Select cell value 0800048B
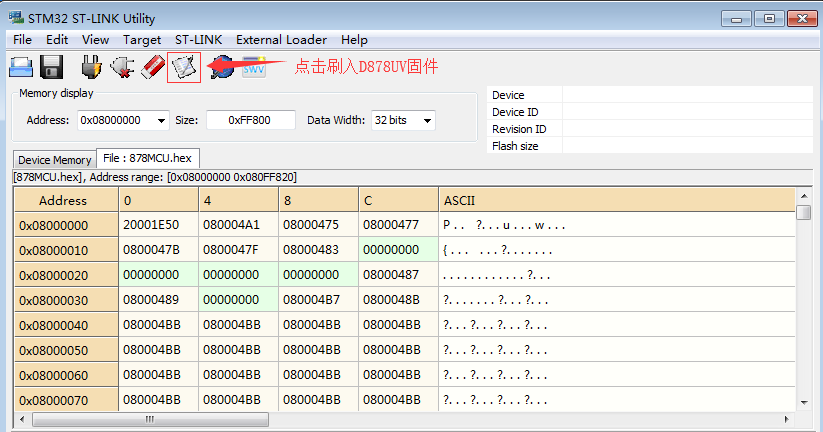This screenshot has height=432, width=823. 399,300
